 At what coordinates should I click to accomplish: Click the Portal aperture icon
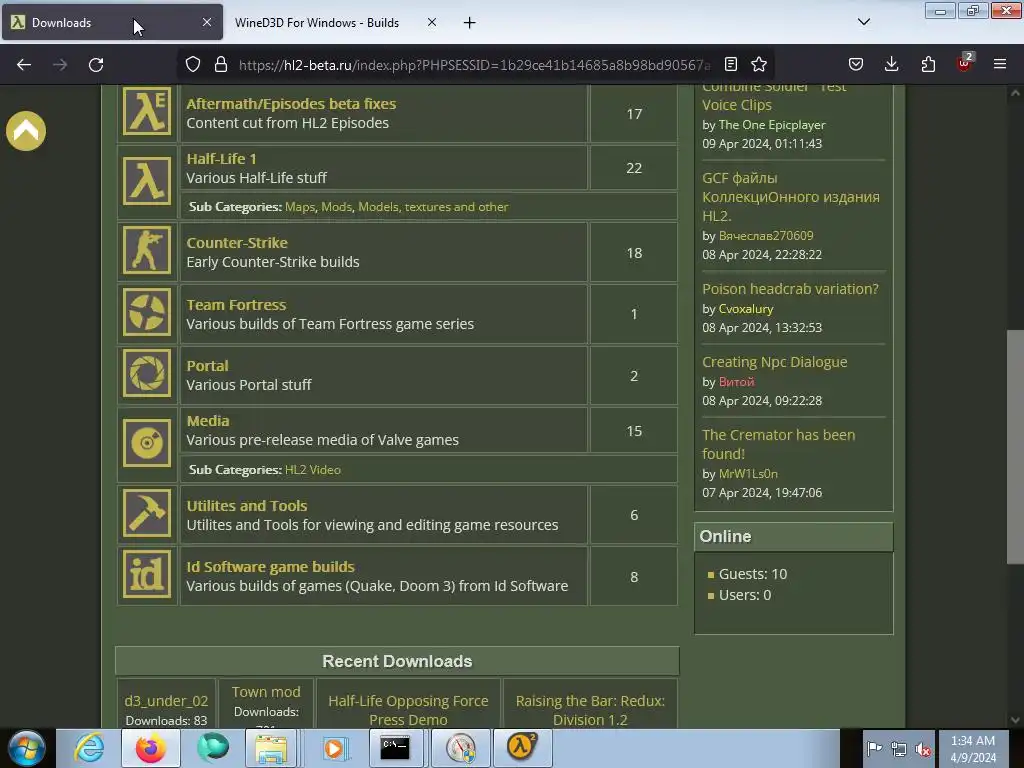[x=147, y=374]
